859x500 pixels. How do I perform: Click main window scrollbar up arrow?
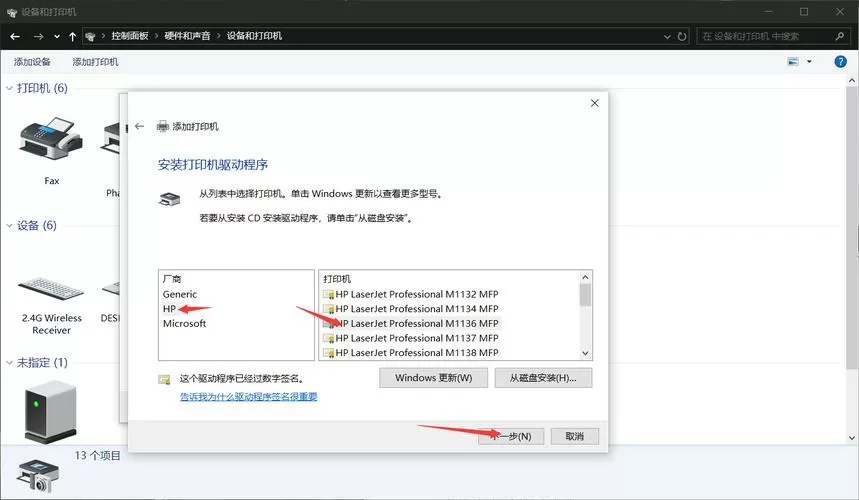coord(852,81)
